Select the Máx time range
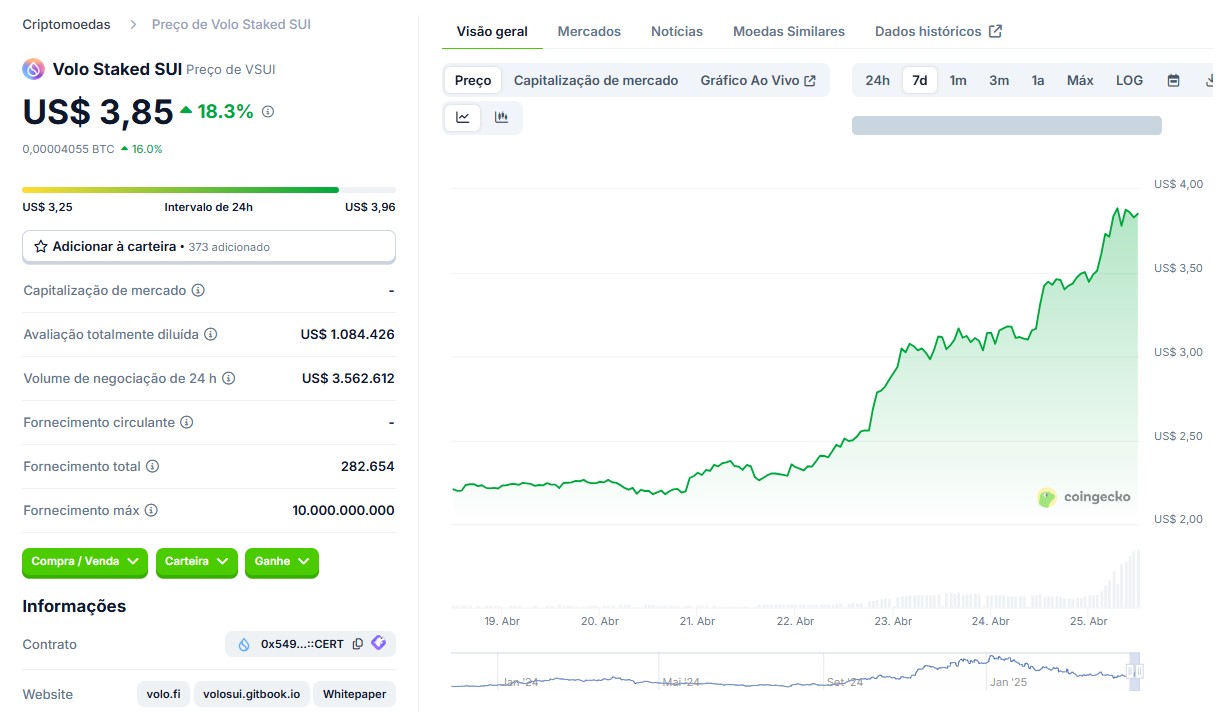 (1080, 80)
